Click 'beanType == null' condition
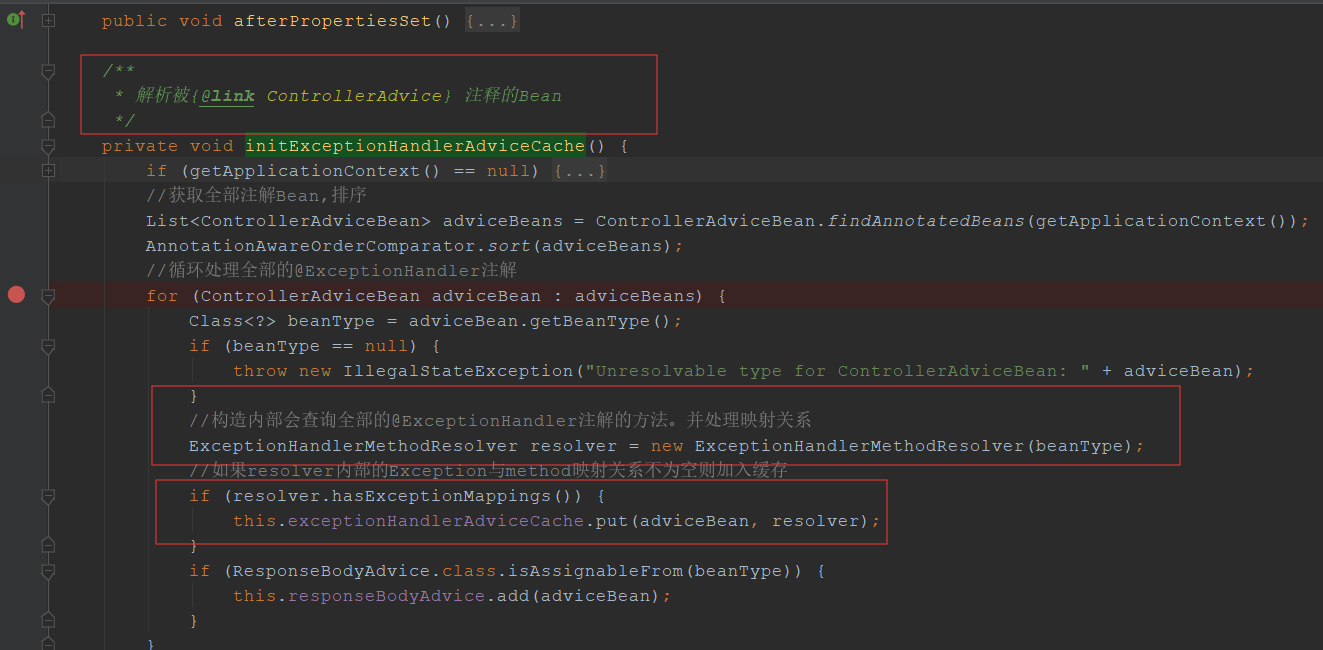This screenshot has height=650, width=1323. 321,346
